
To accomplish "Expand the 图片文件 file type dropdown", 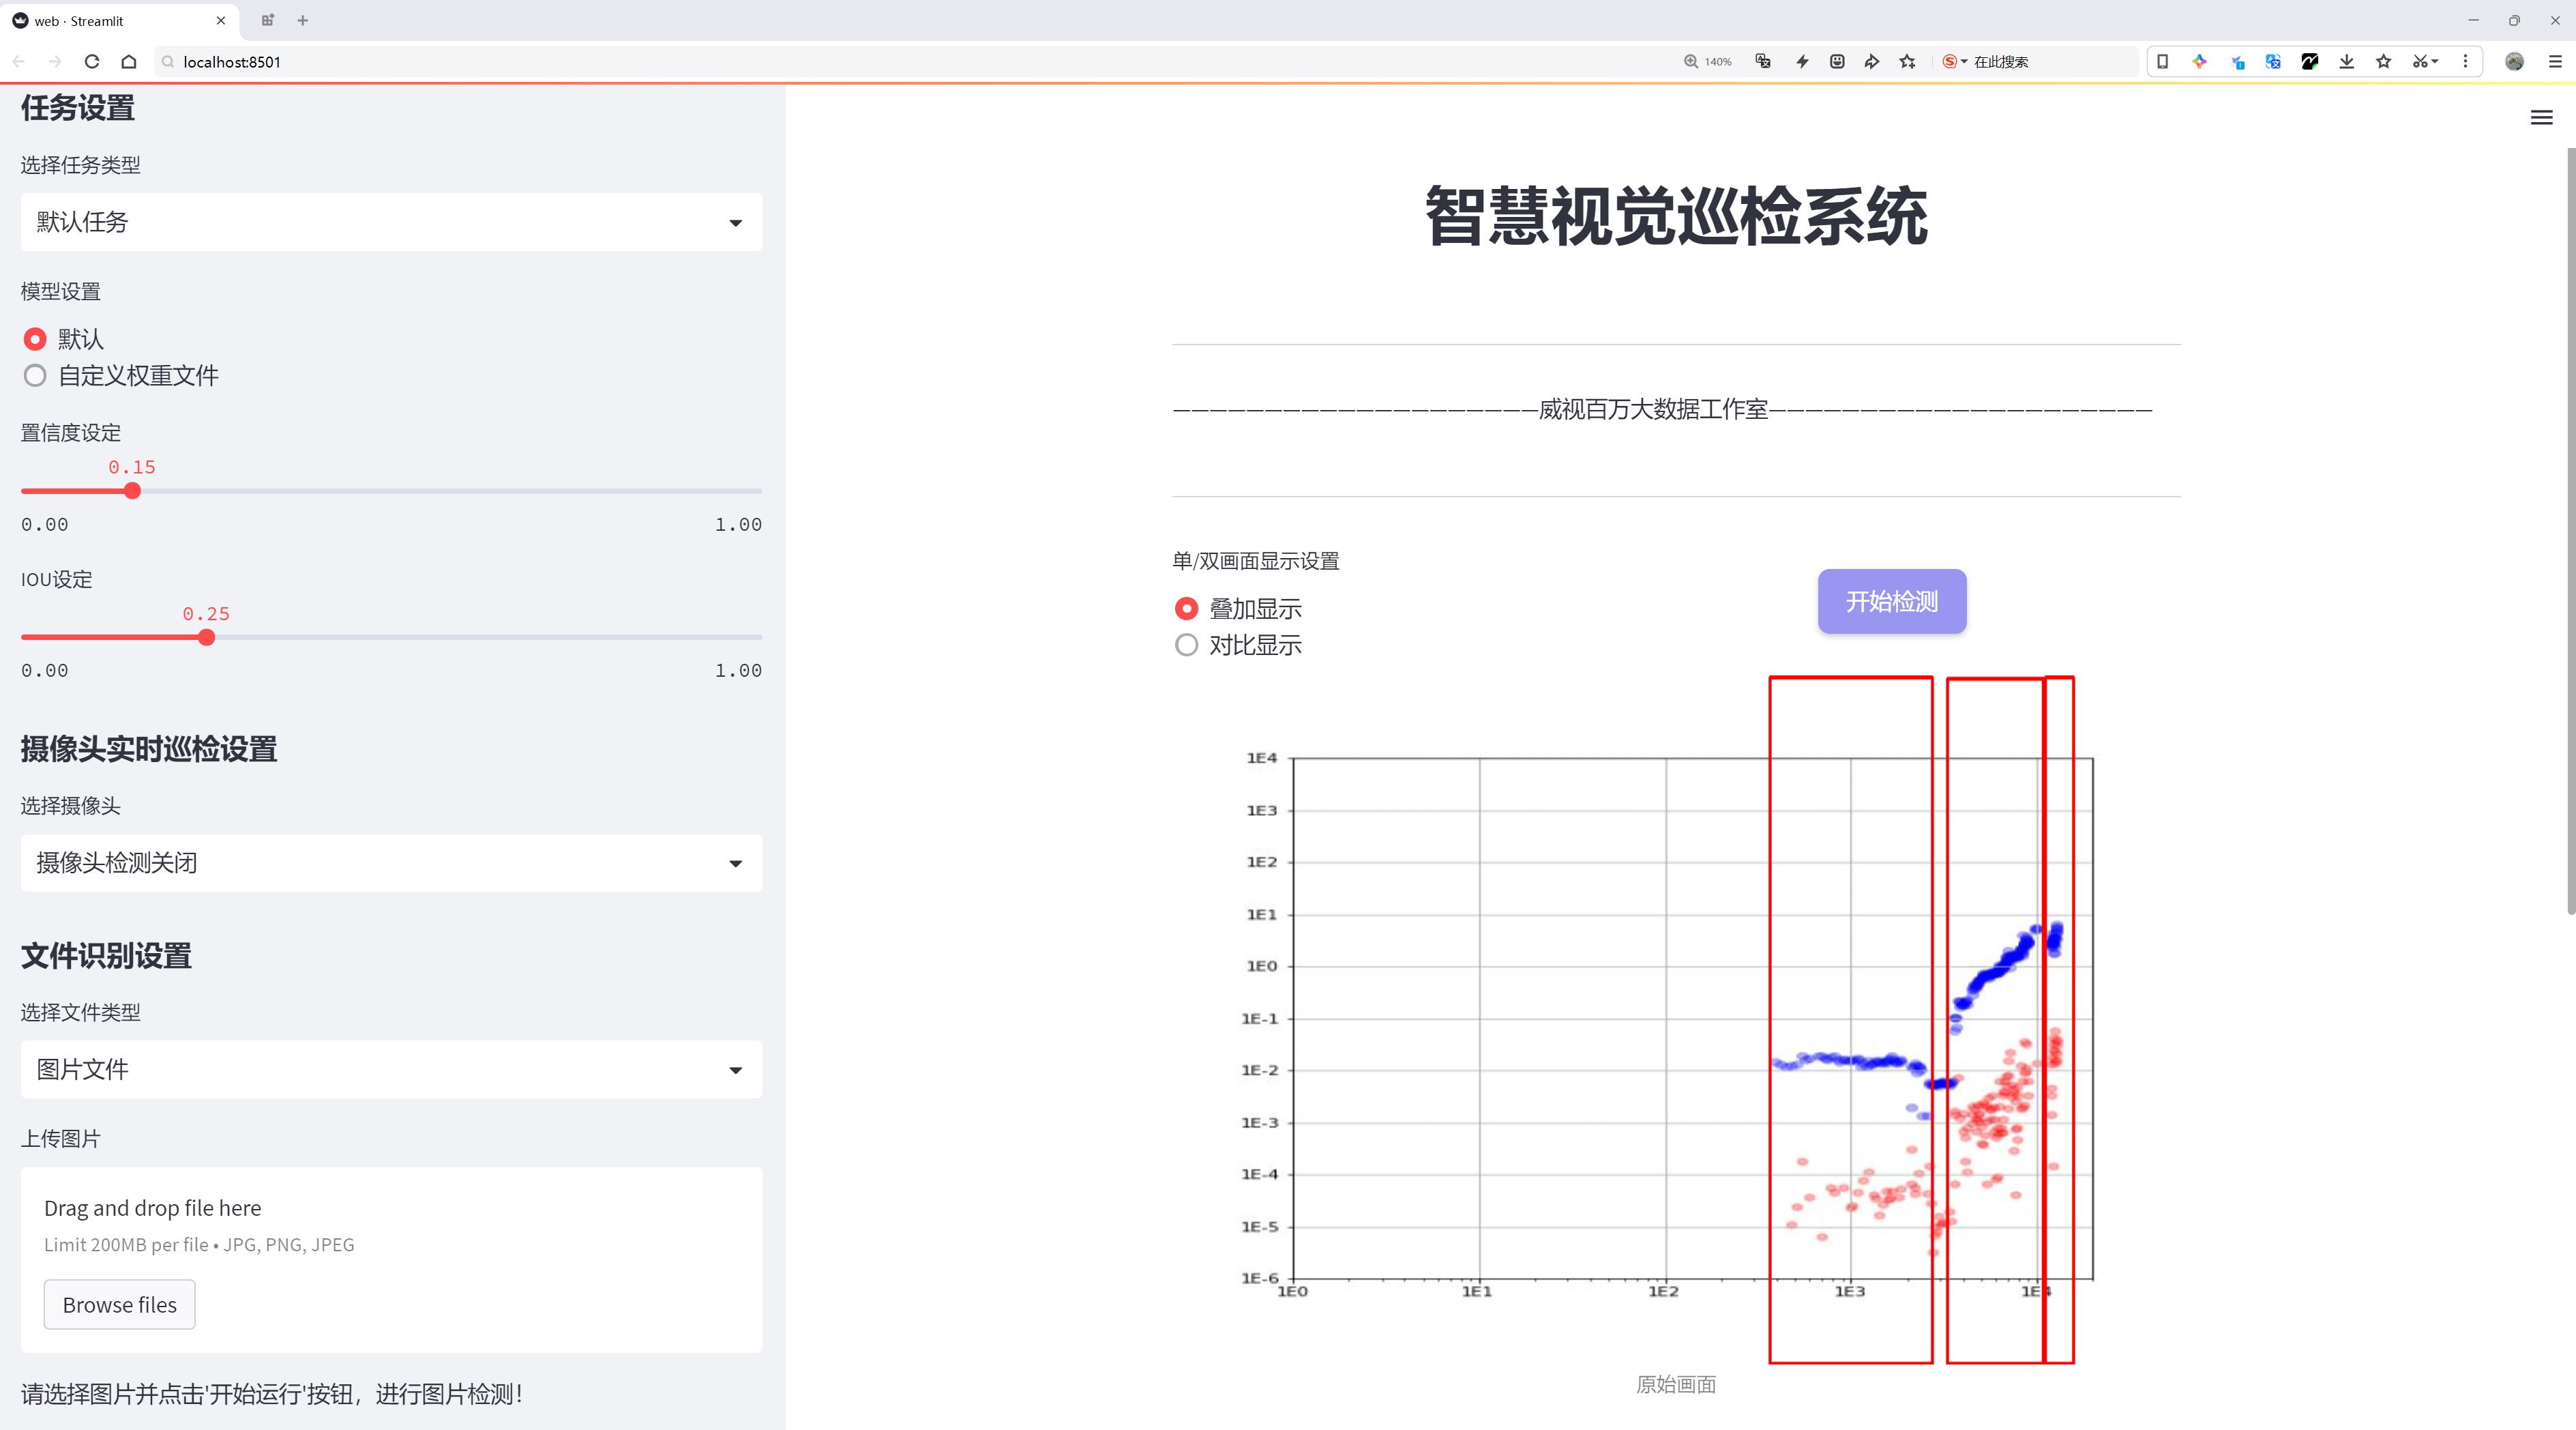I will pyautogui.click(x=391, y=1070).
